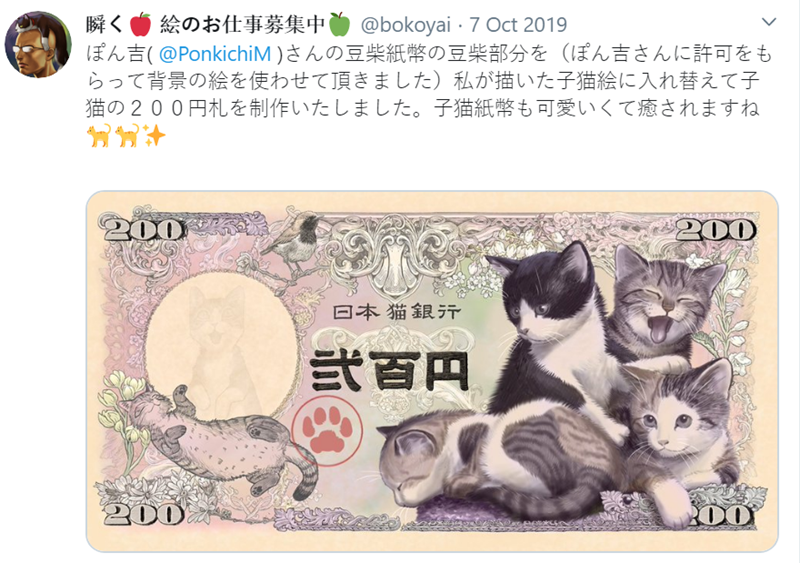Click the sparkles emoji after cat emojis
This screenshot has width=800, height=563.
[x=155, y=135]
